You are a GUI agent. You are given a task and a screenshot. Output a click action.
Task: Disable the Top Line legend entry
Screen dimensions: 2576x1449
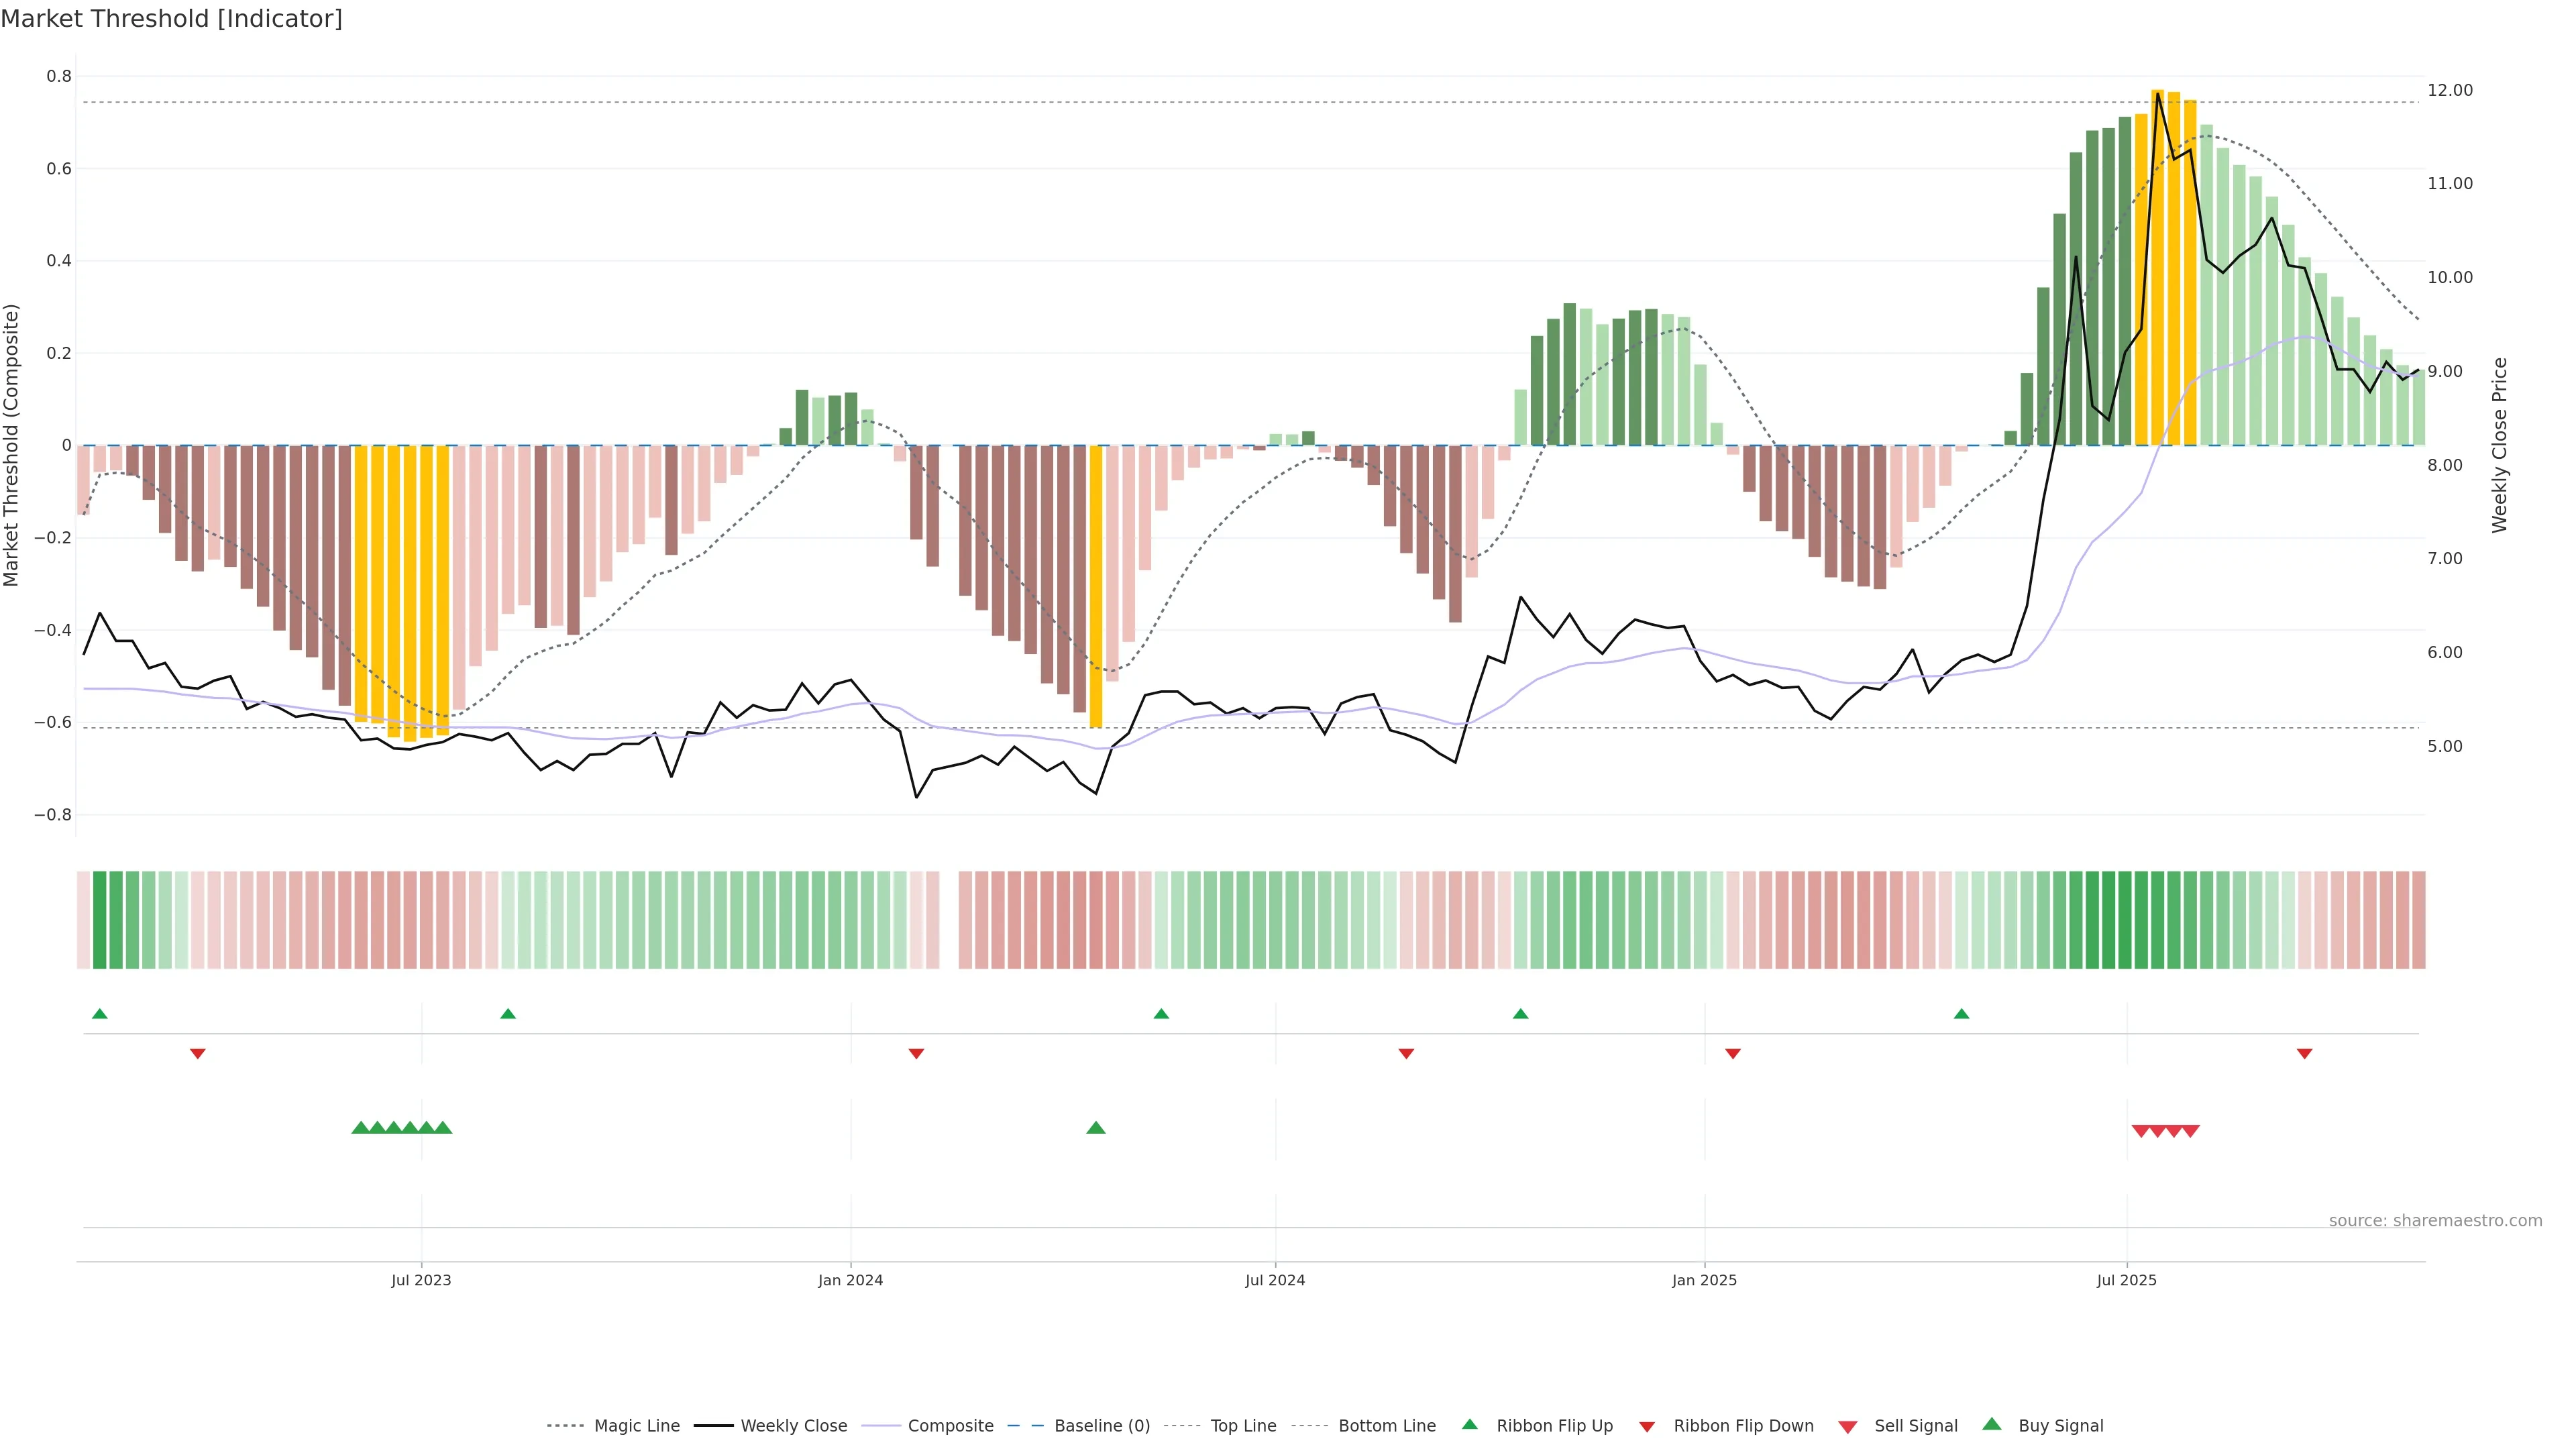coord(1243,1426)
